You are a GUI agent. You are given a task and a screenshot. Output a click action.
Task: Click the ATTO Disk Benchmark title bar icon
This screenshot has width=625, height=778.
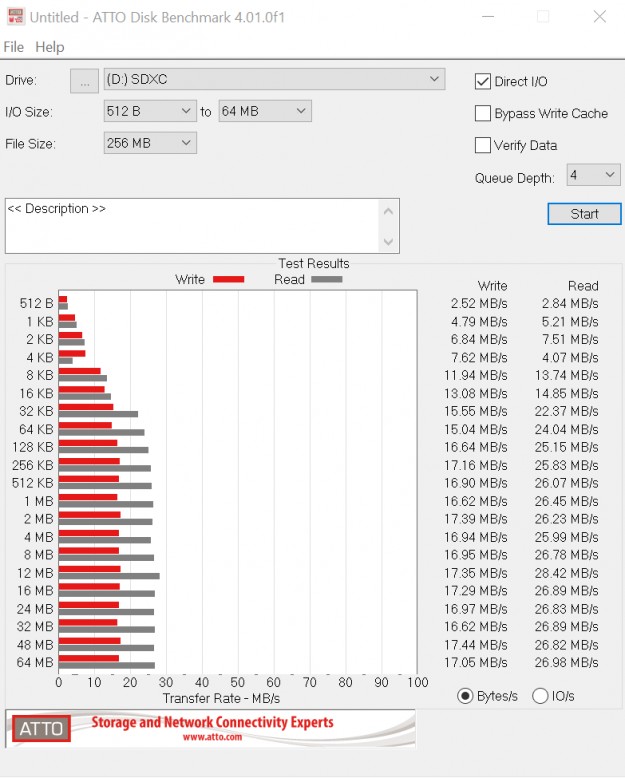15,17
